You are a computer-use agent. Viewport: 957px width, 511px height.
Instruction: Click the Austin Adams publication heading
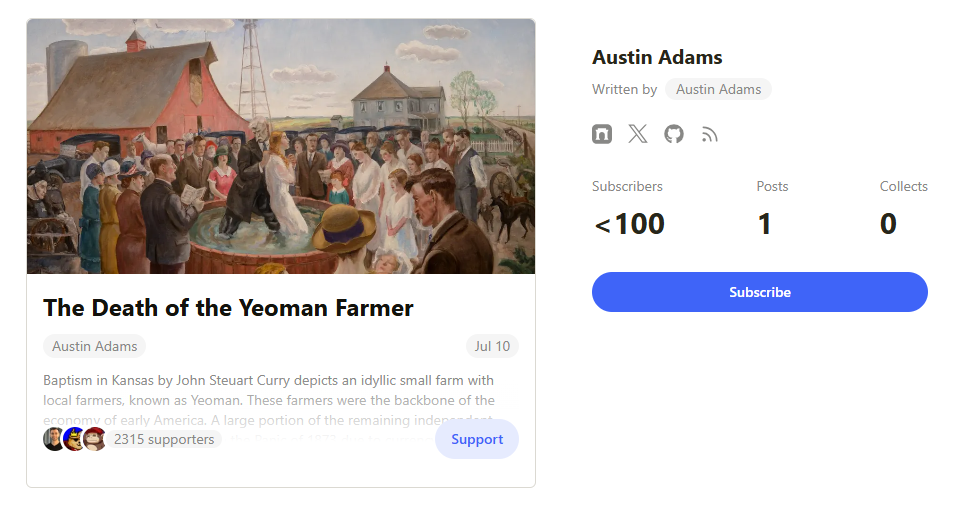[657, 57]
